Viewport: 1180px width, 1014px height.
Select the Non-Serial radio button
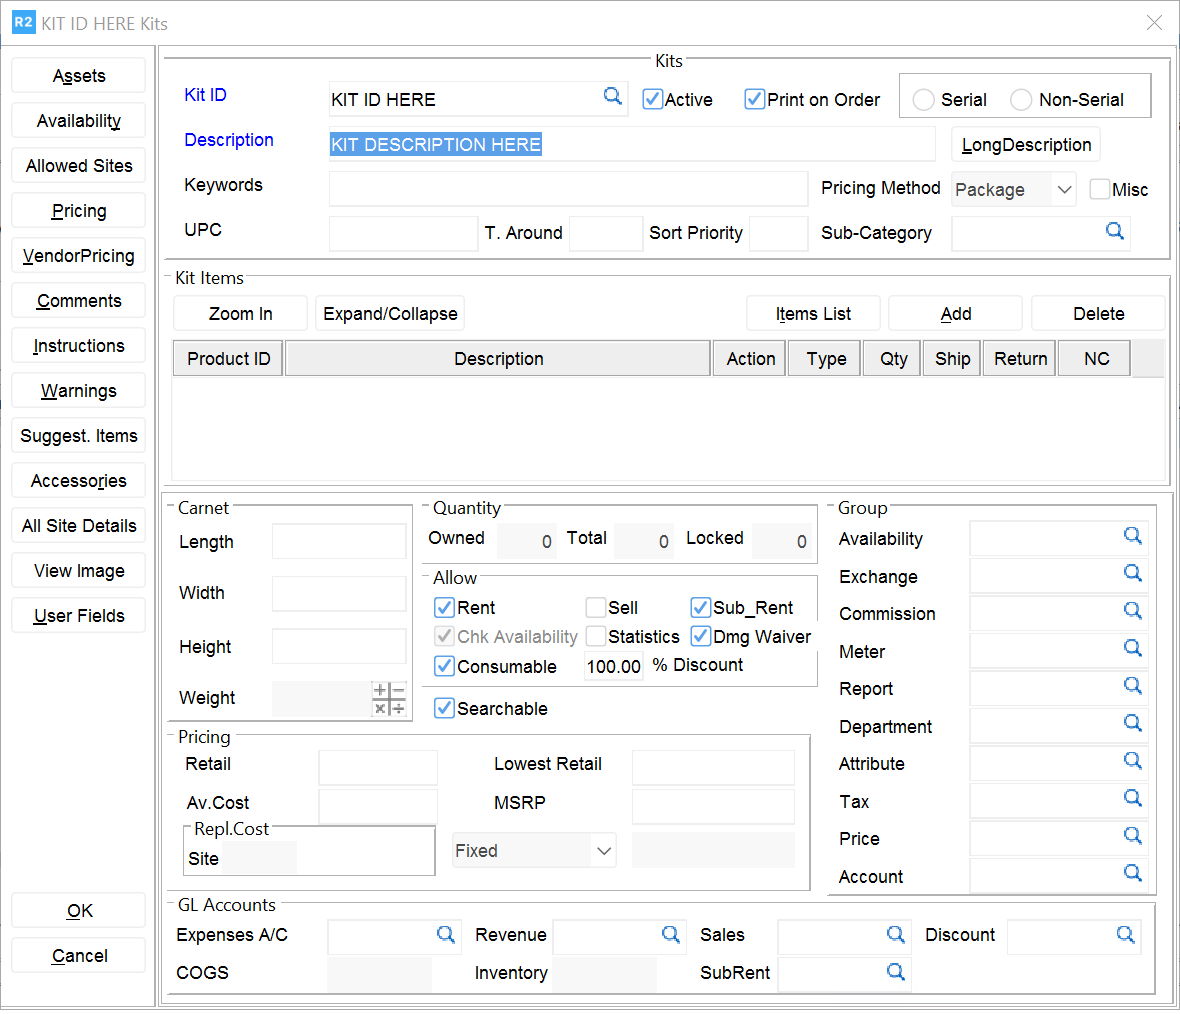click(x=1021, y=100)
